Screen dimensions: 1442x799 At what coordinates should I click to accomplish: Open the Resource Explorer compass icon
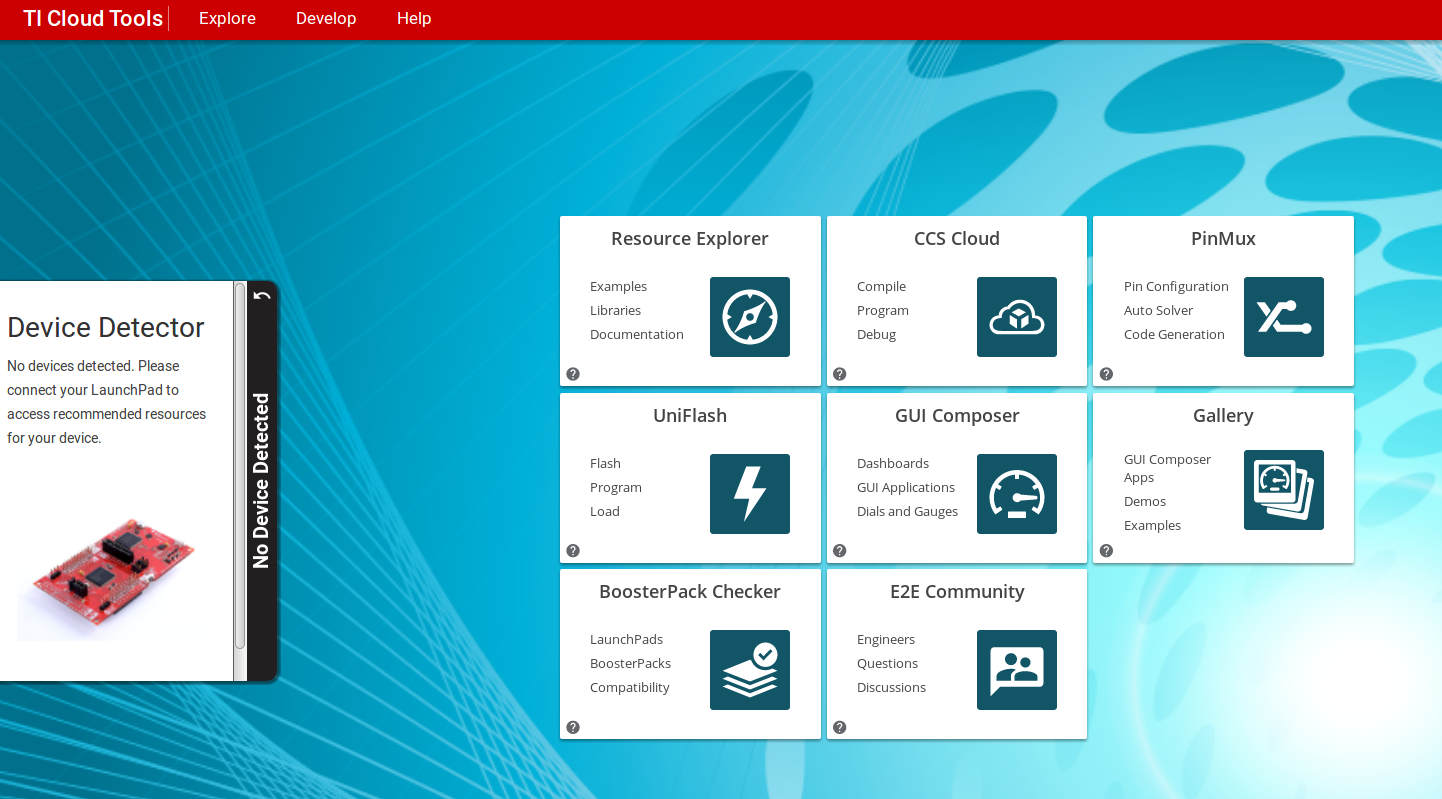pyautogui.click(x=750, y=317)
